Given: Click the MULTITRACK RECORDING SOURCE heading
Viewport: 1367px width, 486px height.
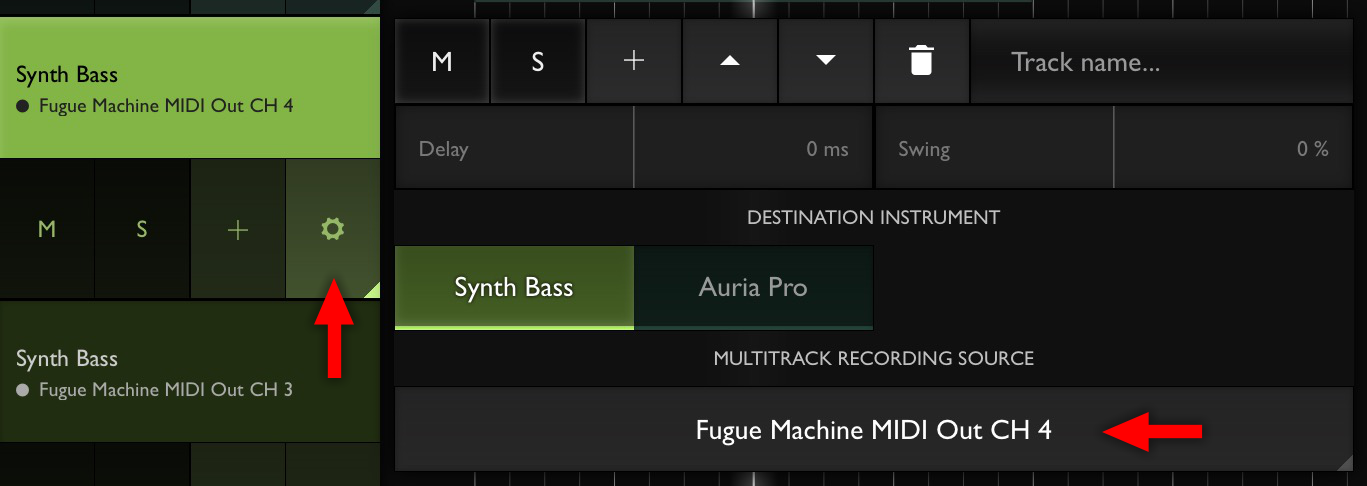Looking at the screenshot, I should 874,358.
